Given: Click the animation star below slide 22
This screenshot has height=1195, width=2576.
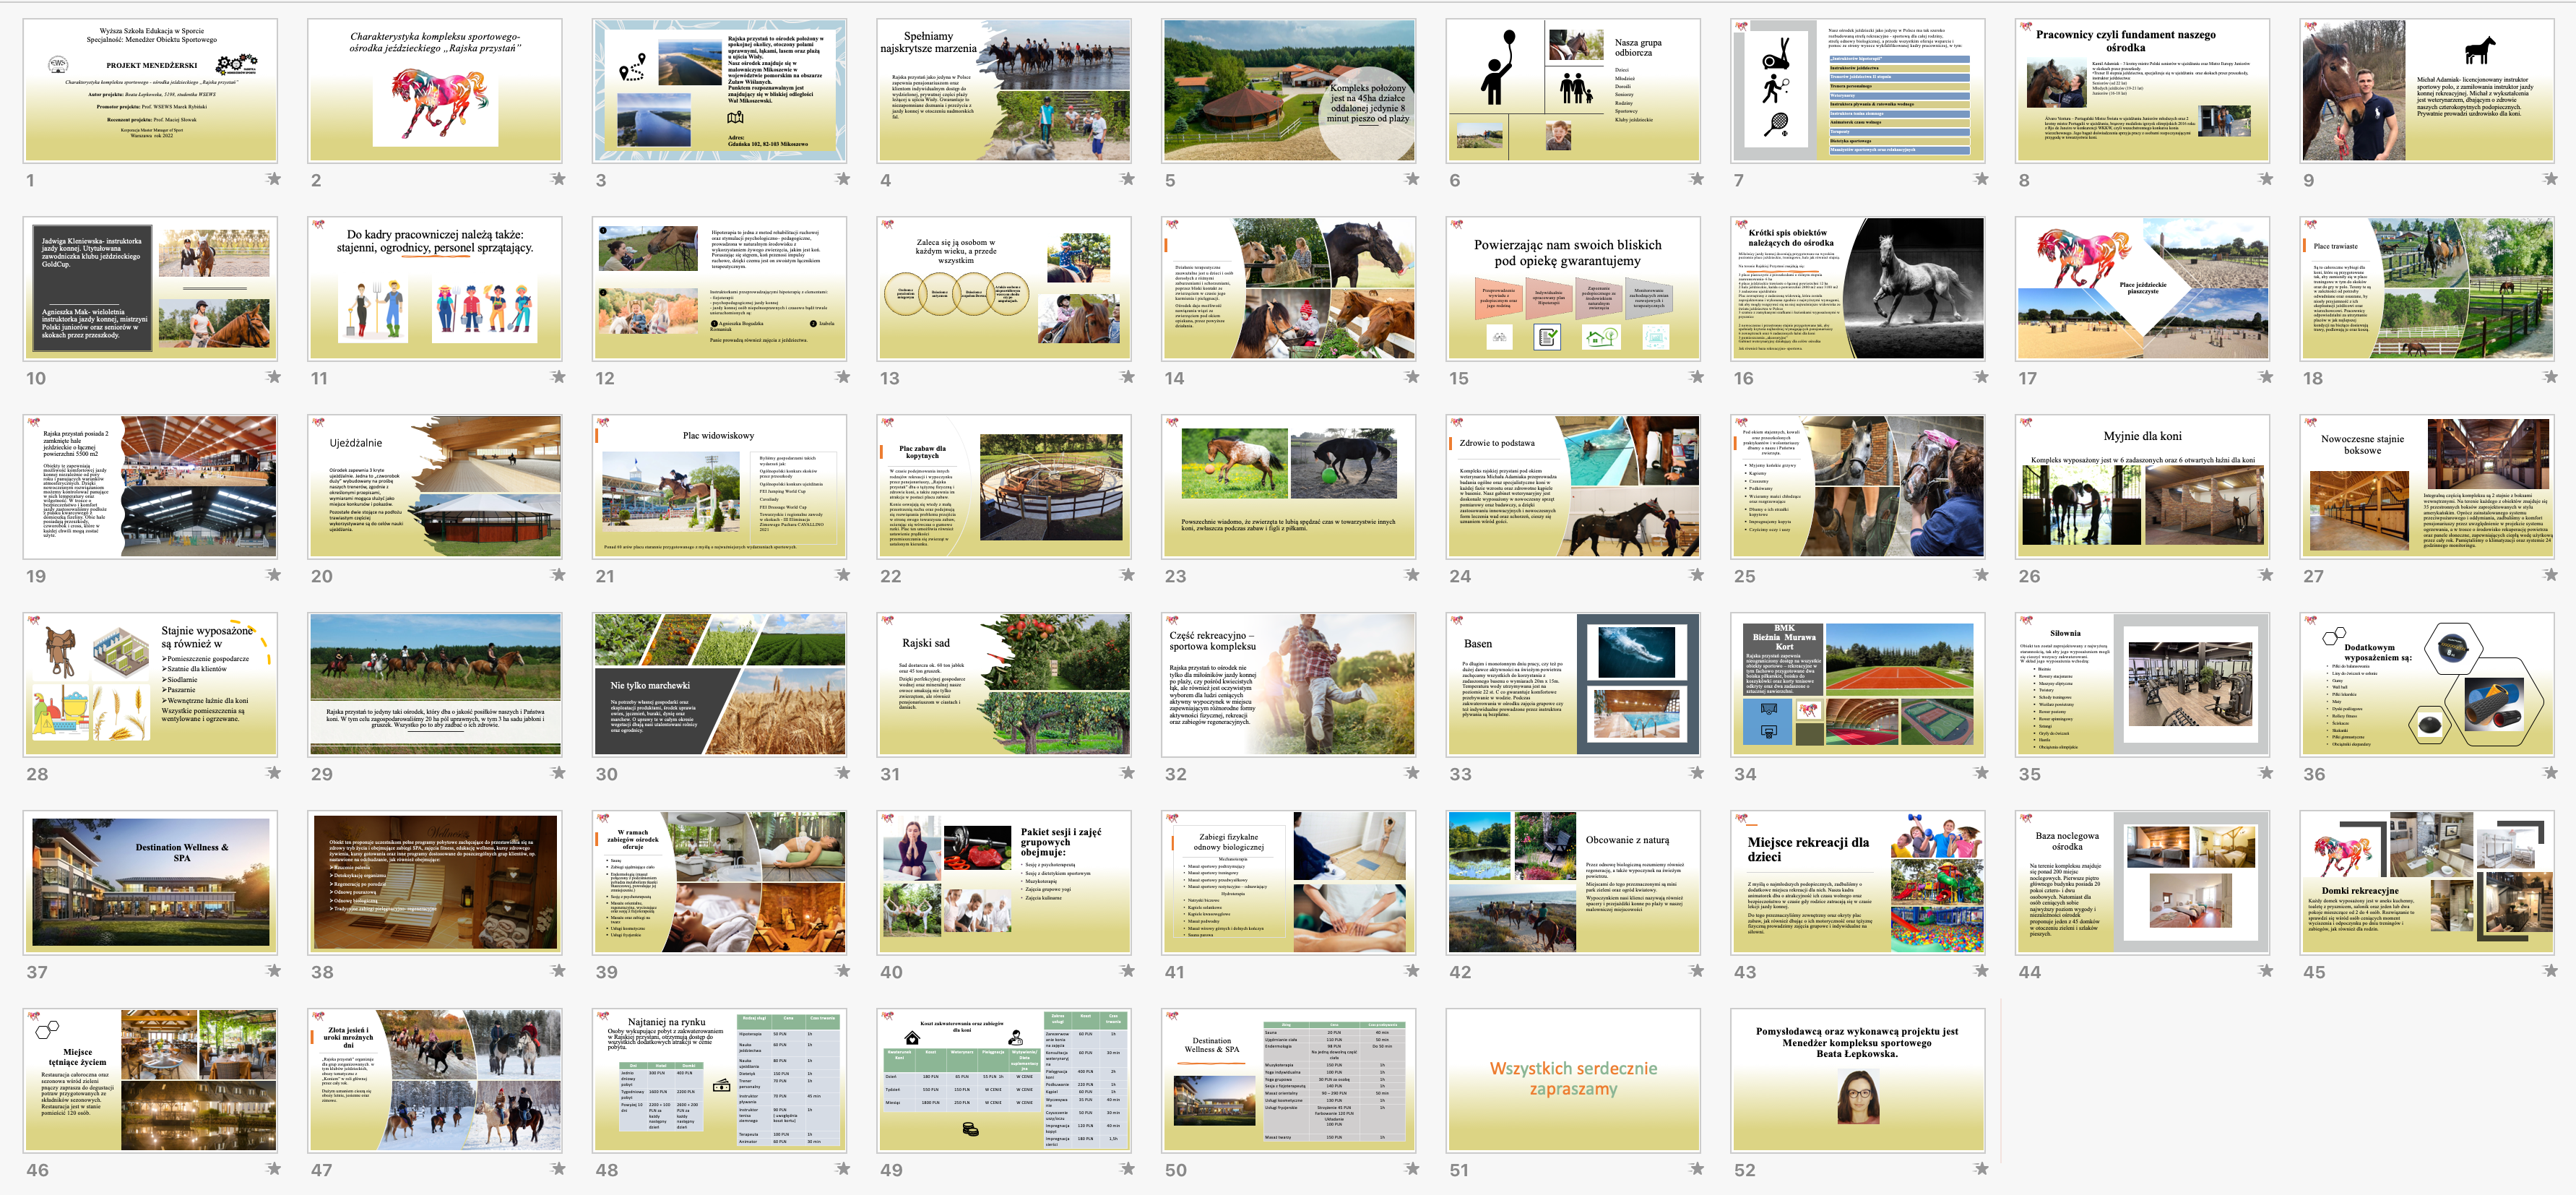Looking at the screenshot, I should pyautogui.click(x=1127, y=575).
